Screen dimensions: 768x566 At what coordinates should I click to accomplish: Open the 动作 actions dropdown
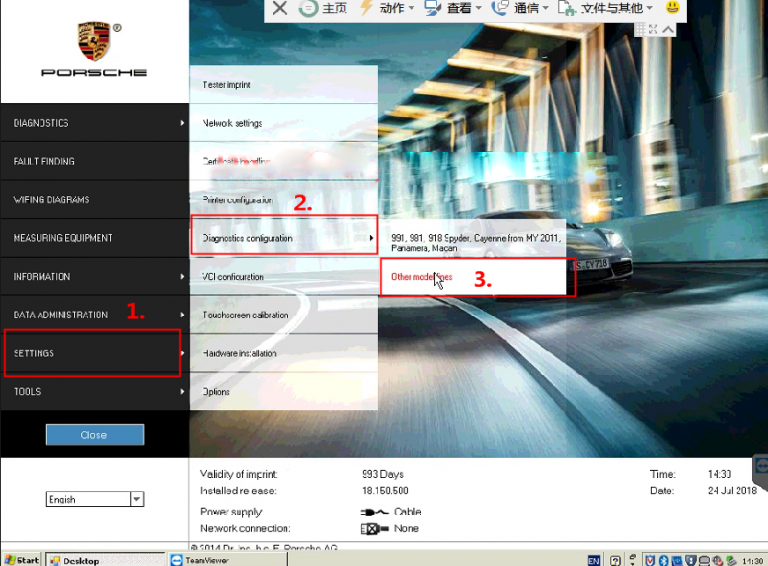pos(387,8)
